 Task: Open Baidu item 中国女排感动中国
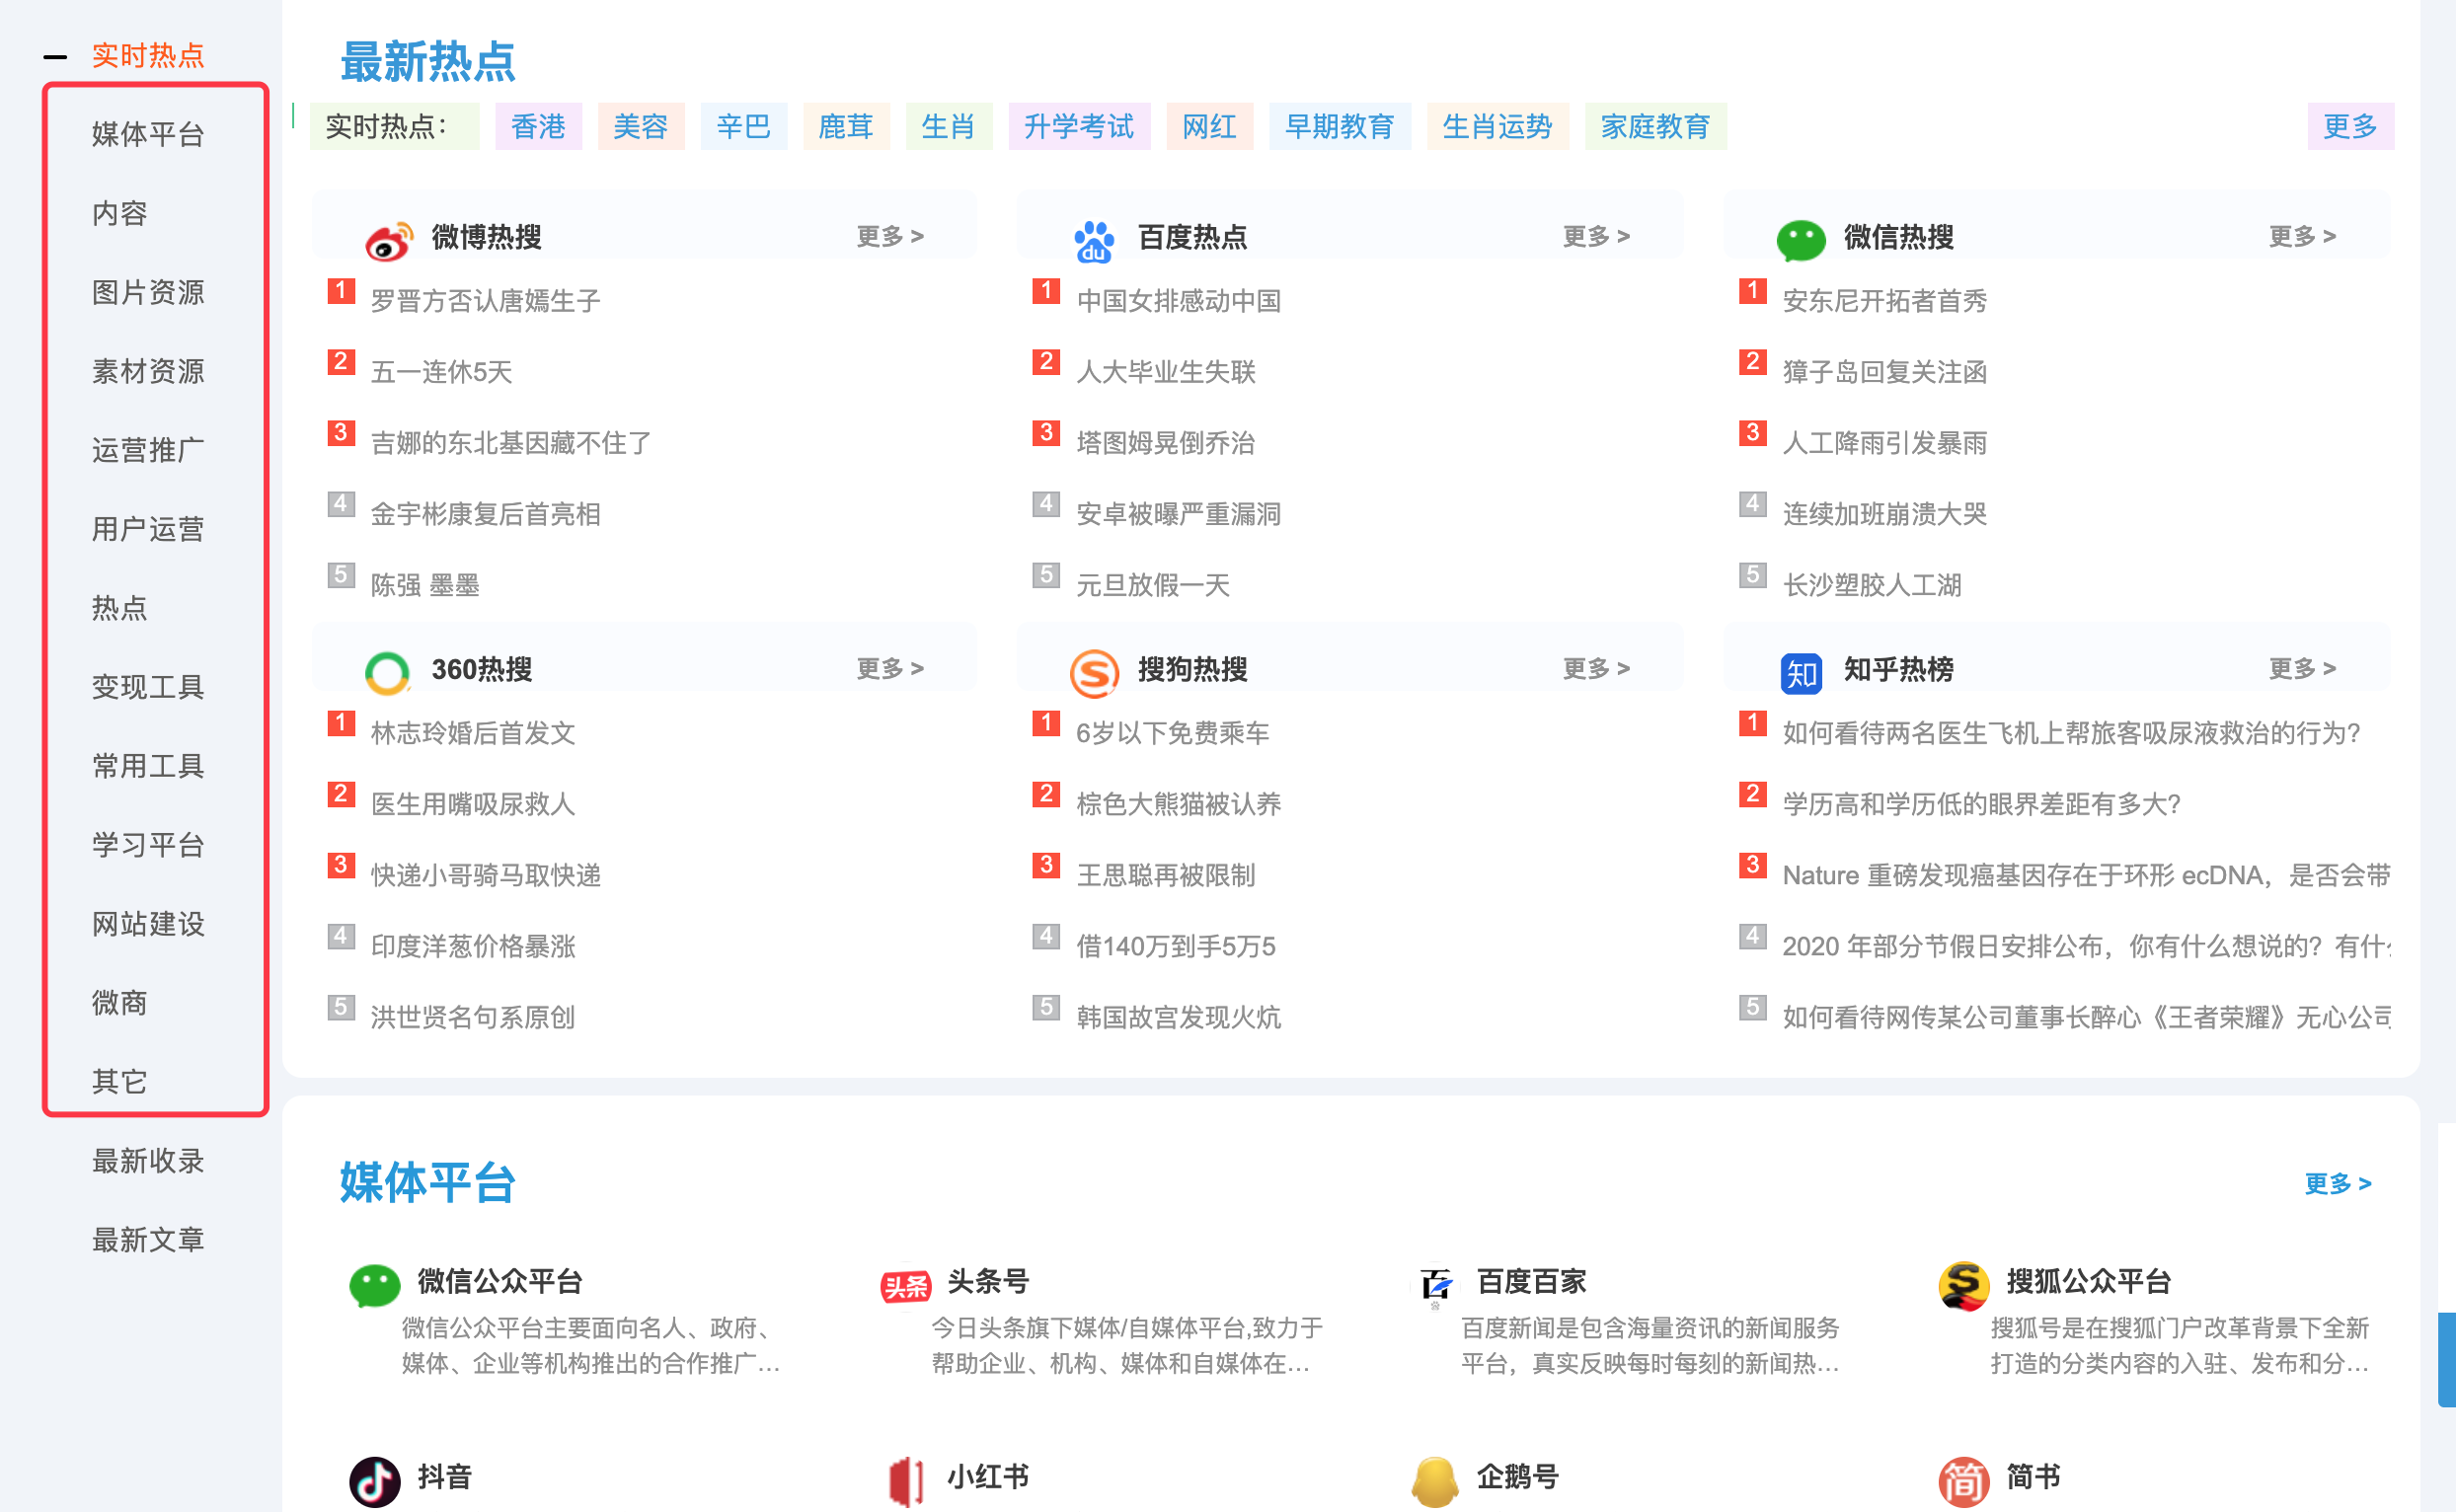tap(1178, 301)
